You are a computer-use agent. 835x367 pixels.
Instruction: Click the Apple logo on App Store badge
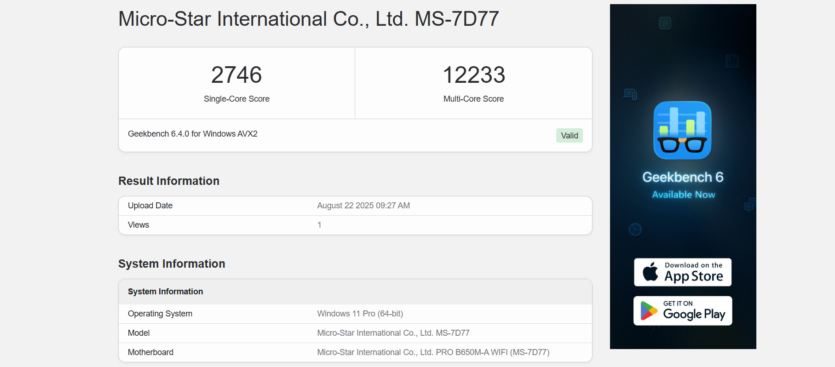tap(650, 272)
